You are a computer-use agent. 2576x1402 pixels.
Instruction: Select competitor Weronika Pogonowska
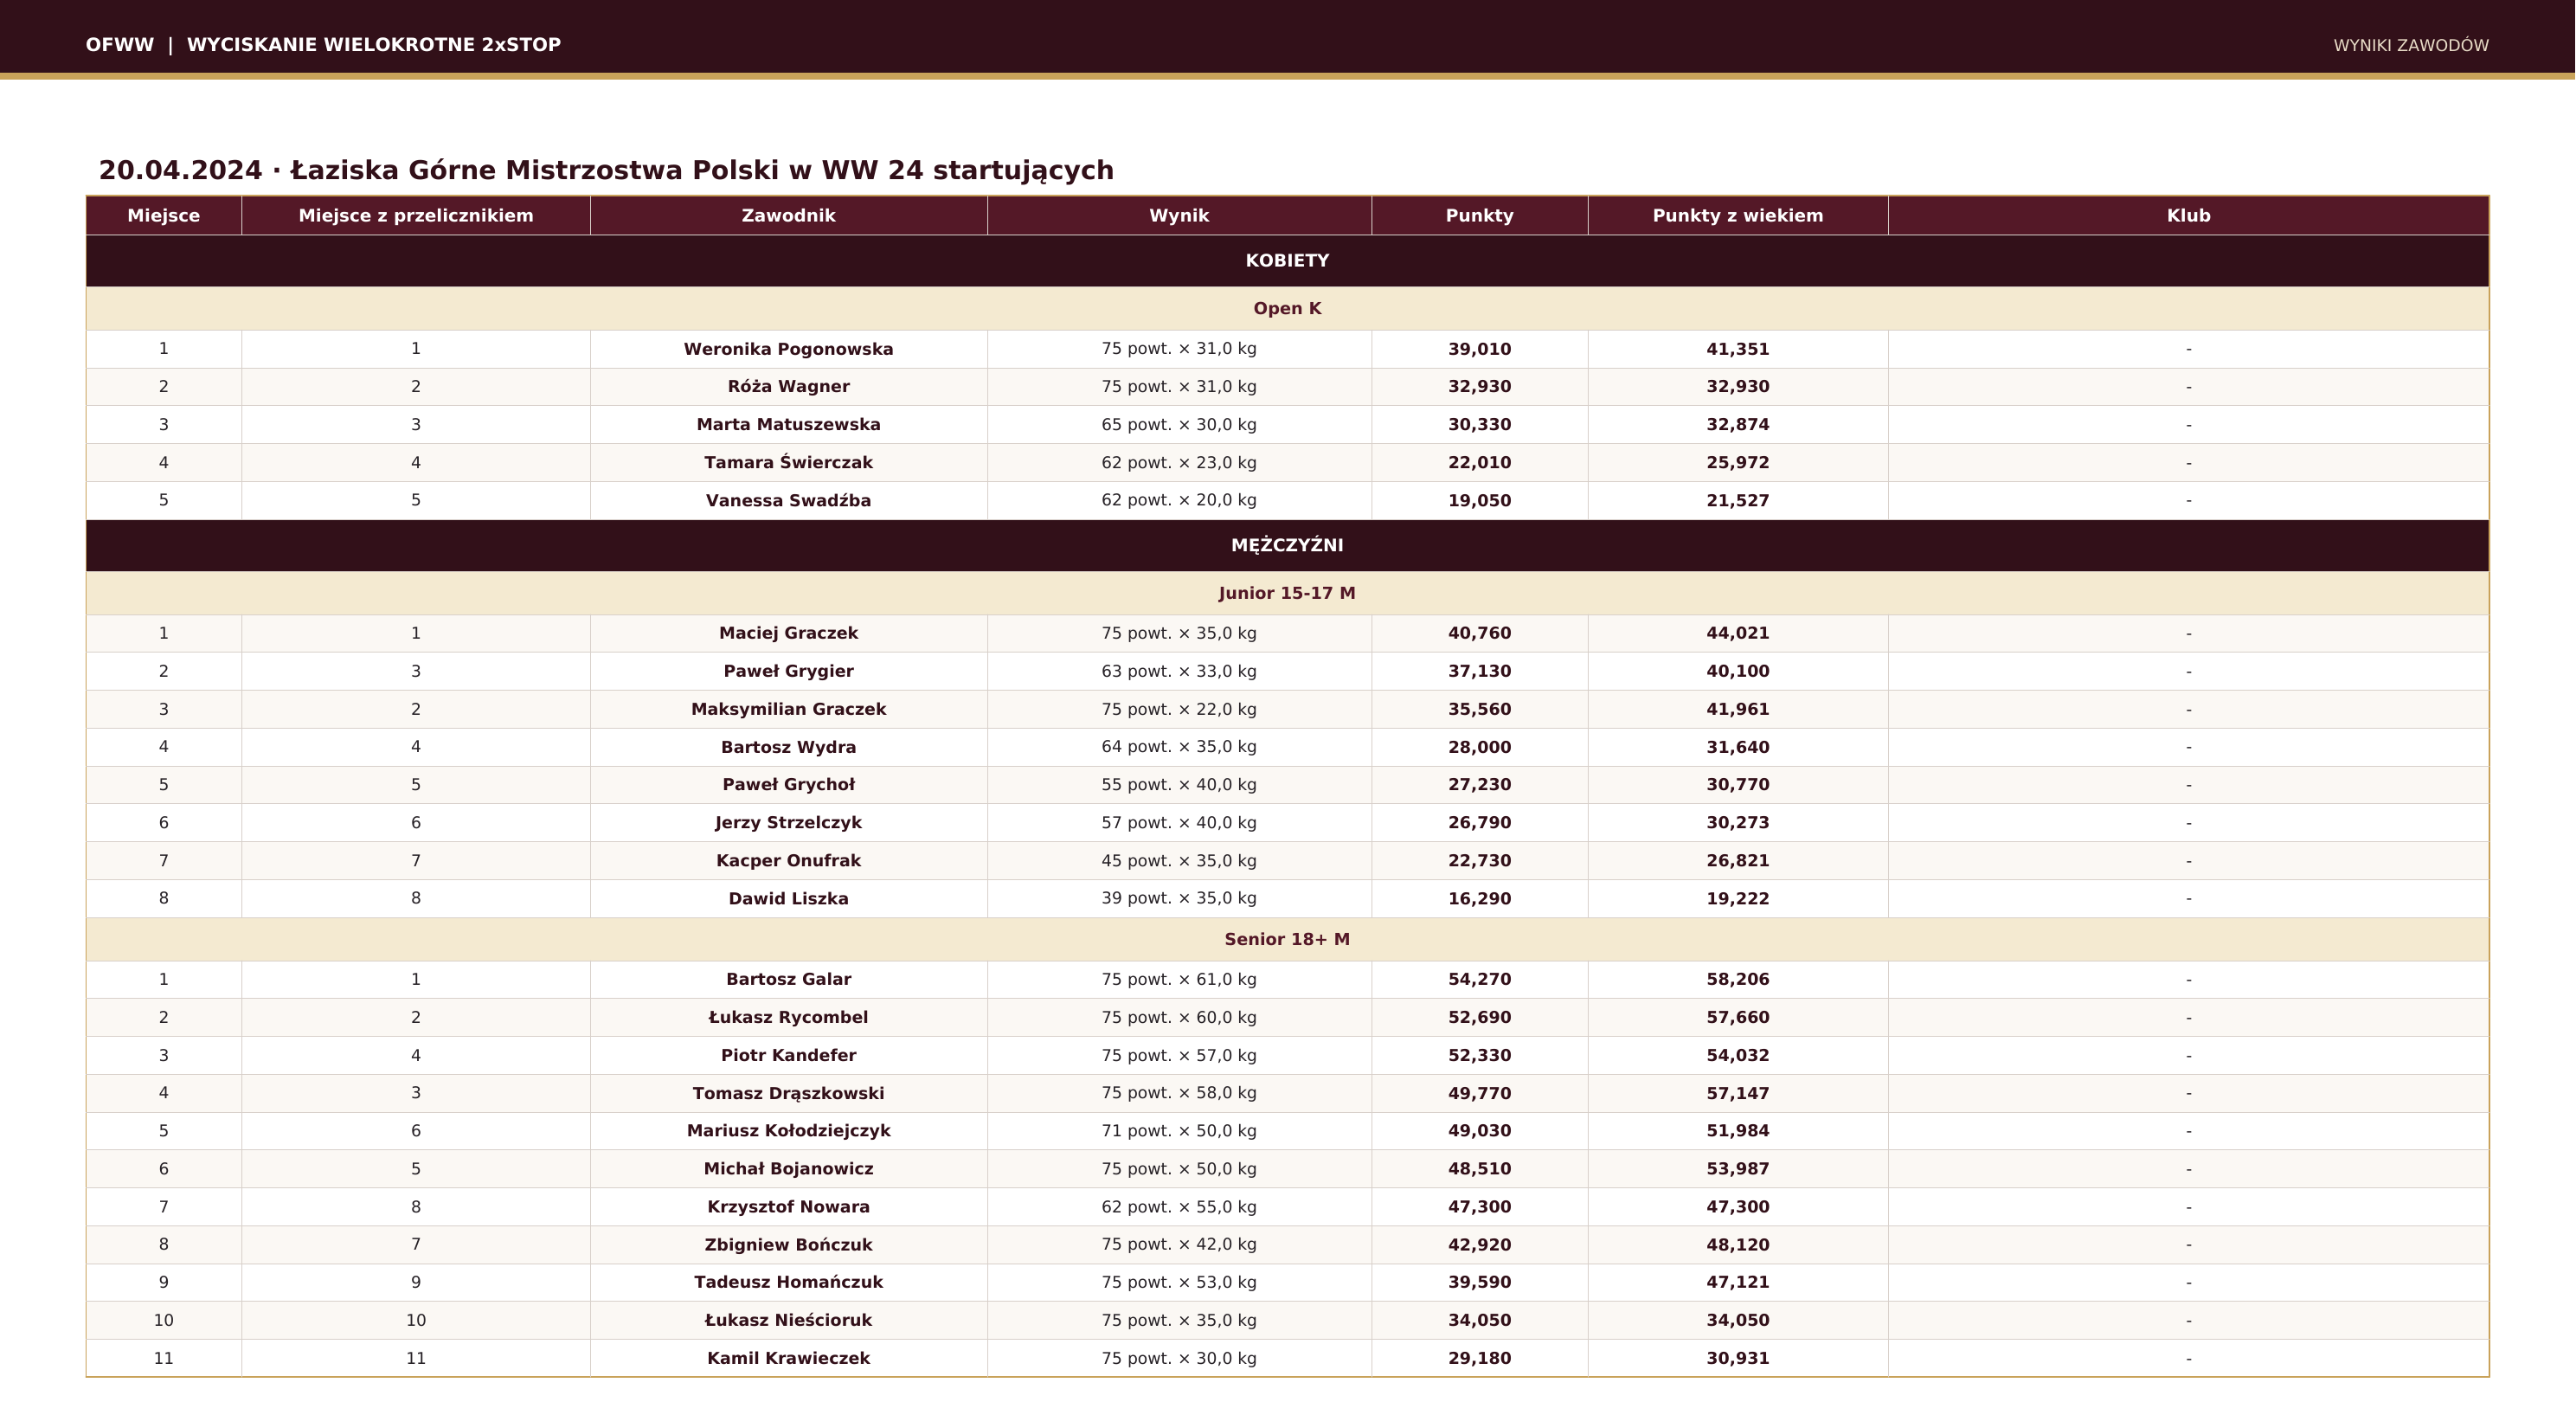tap(789, 349)
